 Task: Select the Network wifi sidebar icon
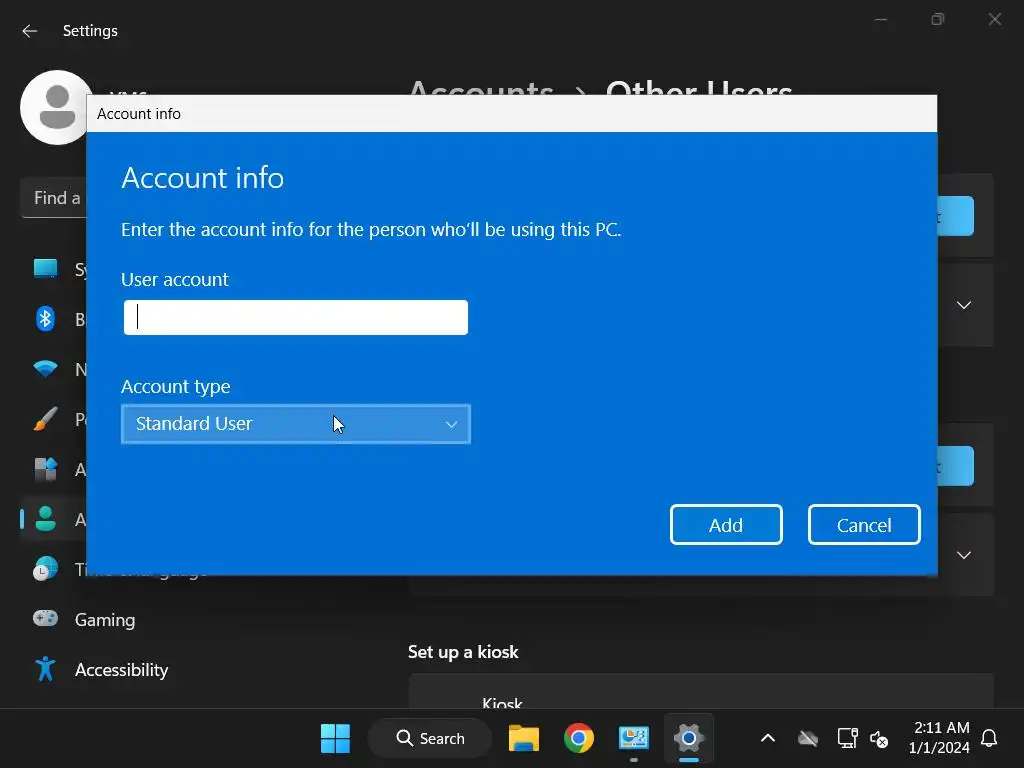(x=45, y=369)
